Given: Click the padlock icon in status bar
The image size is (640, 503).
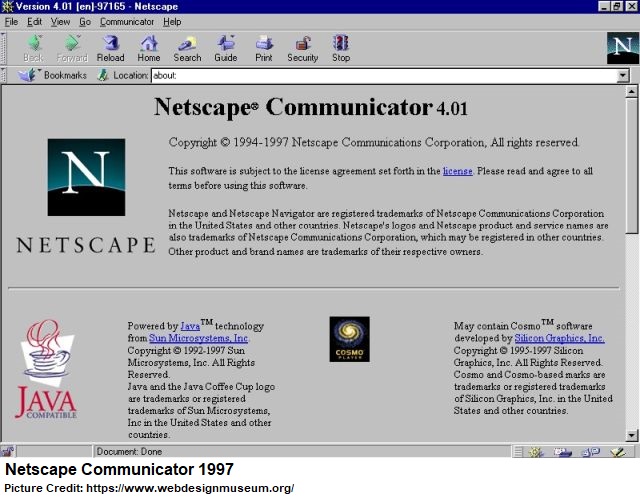Looking at the screenshot, I should click(x=9, y=452).
